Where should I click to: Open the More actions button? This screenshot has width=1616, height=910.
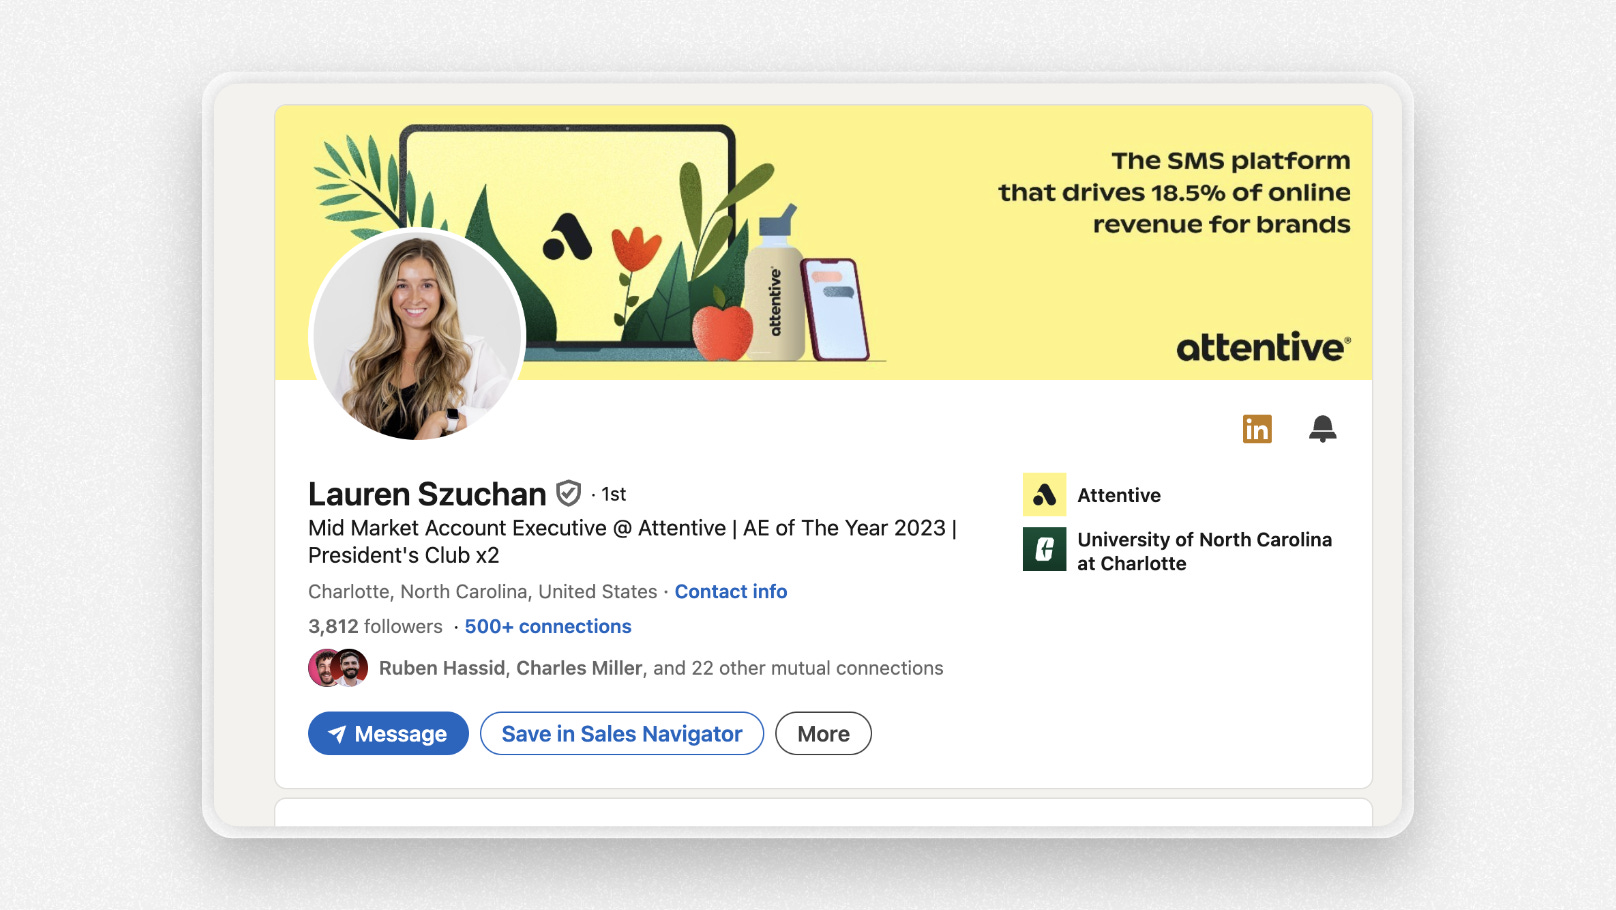click(823, 734)
